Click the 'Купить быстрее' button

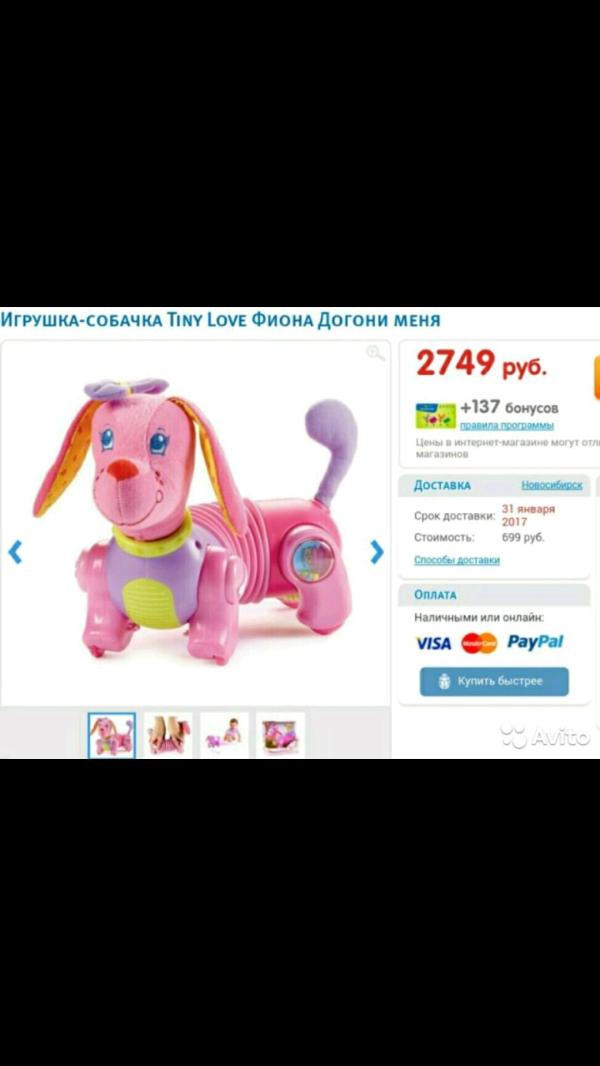point(494,681)
